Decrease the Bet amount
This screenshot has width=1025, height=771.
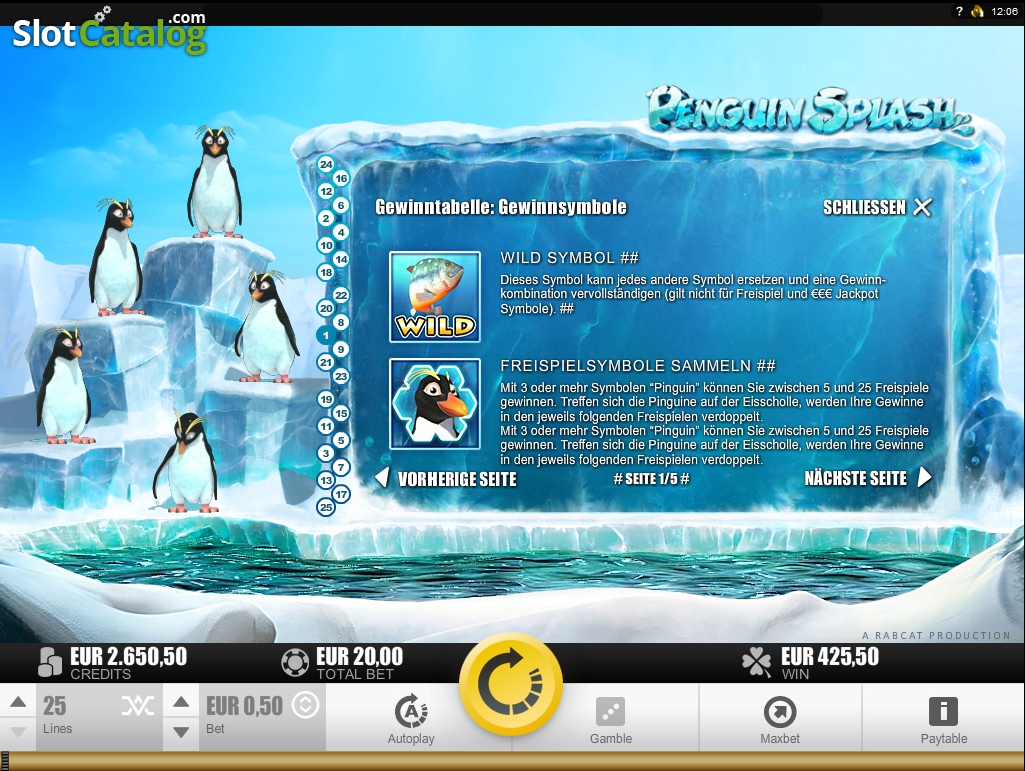click(181, 731)
